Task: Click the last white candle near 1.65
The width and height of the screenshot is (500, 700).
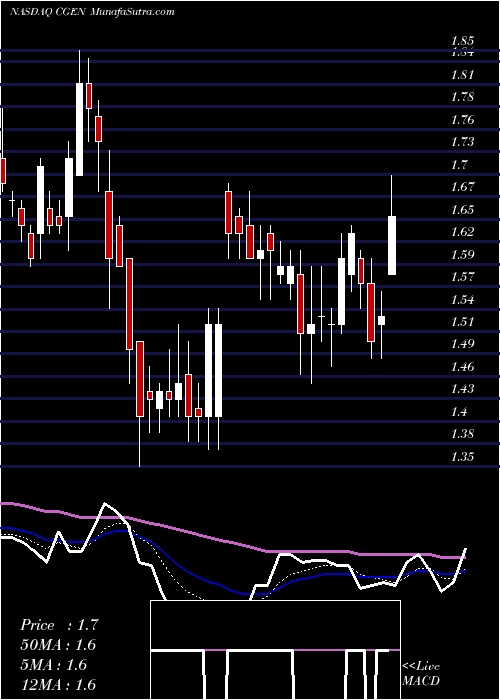Action: tap(392, 245)
